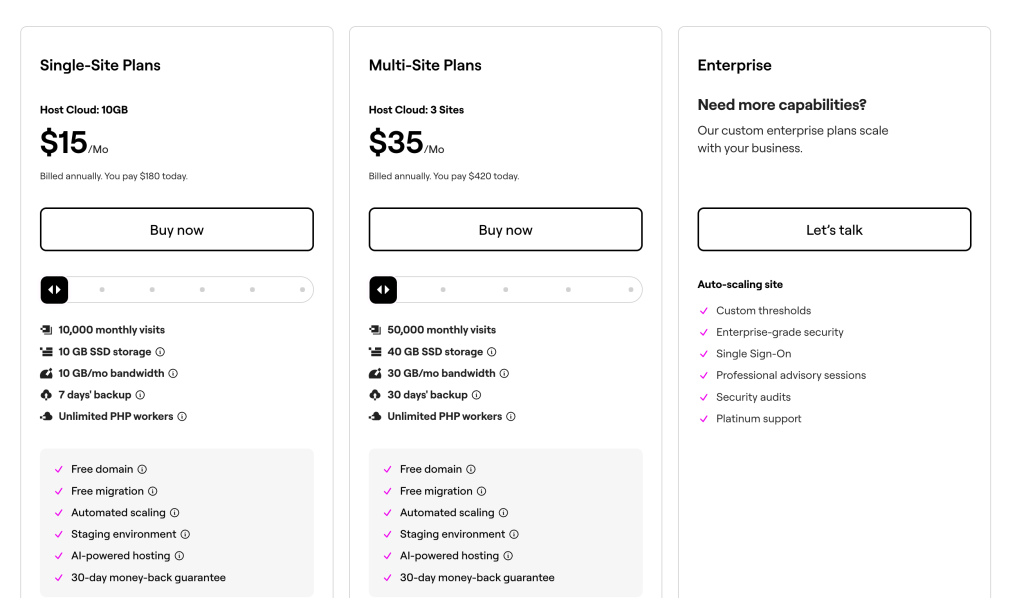
Task: Click "Buy now" on the Single-Site plan
Action: click(x=176, y=229)
